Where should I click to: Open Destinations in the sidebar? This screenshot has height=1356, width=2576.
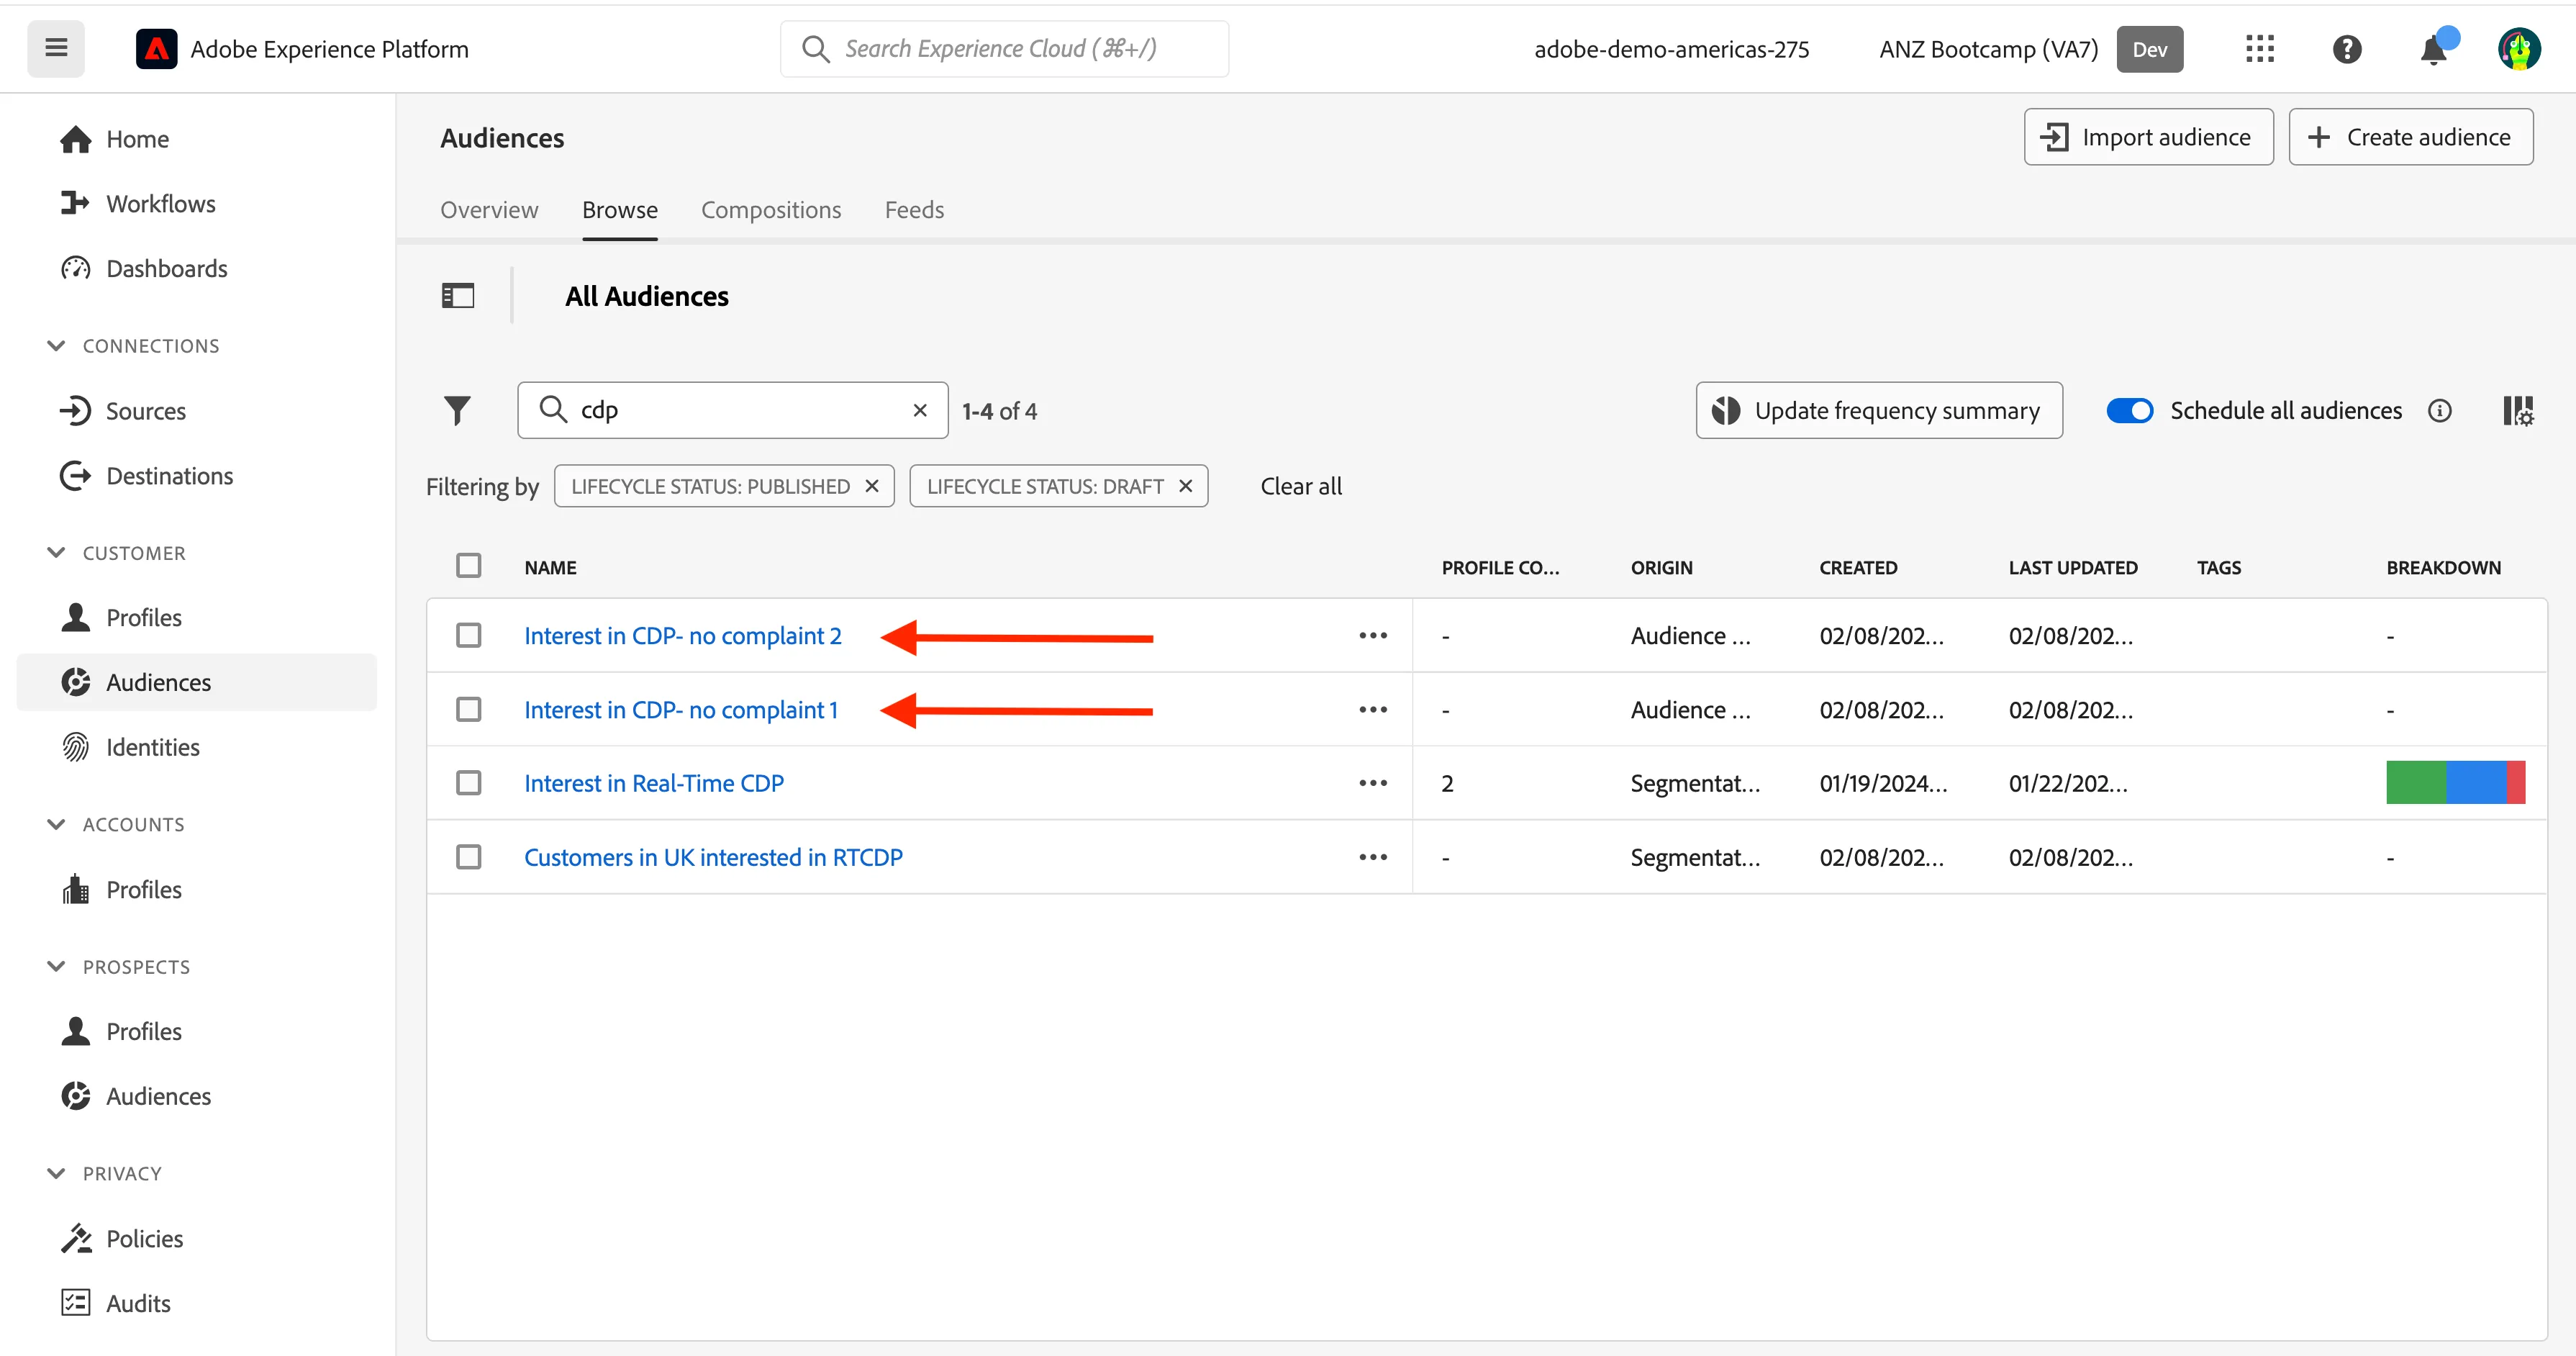point(169,476)
